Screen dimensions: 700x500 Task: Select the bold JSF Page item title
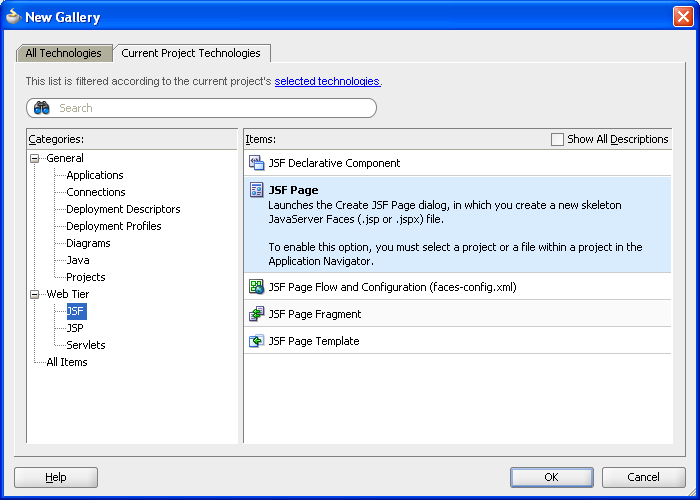click(x=293, y=190)
